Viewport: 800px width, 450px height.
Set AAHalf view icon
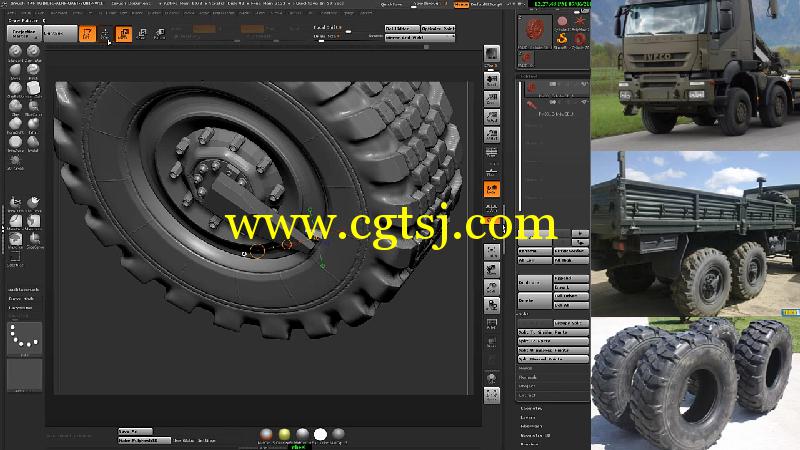coord(492,135)
